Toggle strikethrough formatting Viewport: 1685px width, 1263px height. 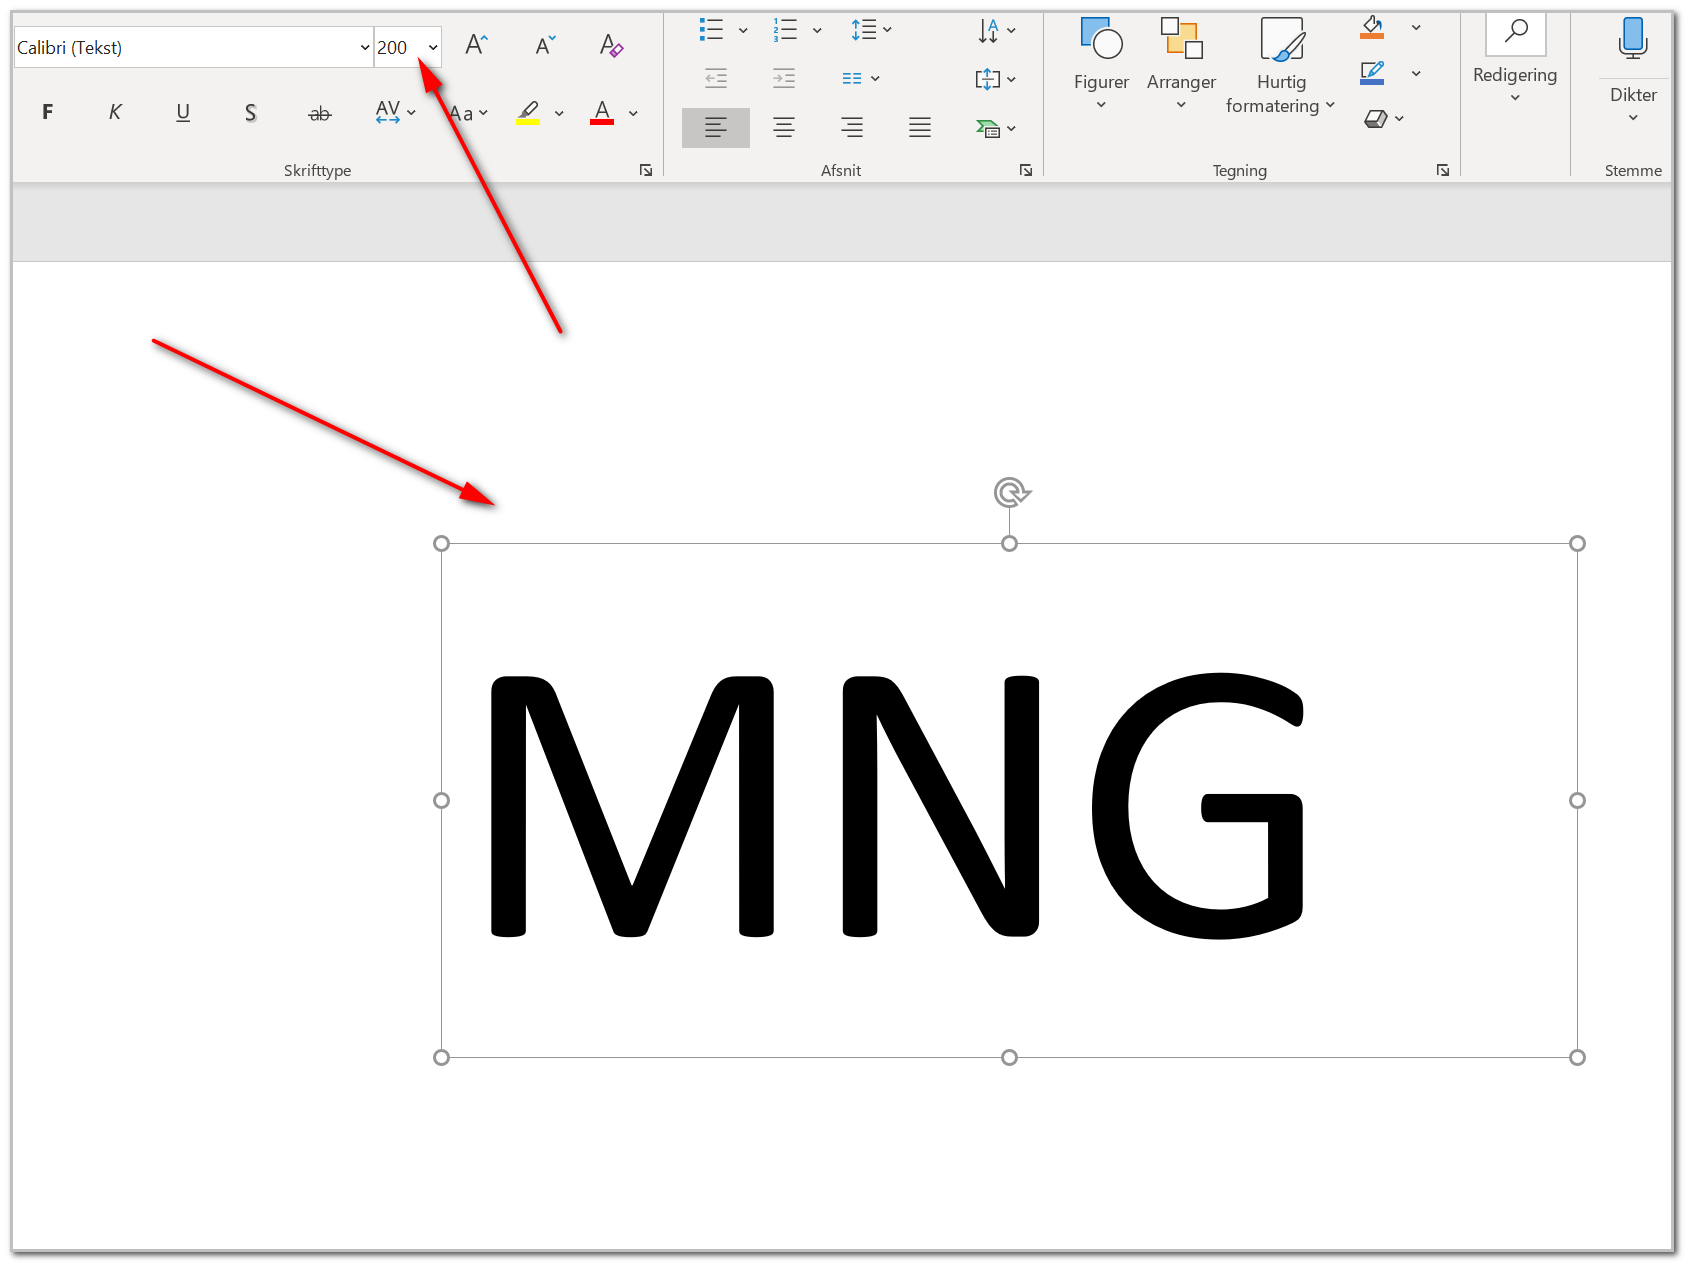click(319, 113)
